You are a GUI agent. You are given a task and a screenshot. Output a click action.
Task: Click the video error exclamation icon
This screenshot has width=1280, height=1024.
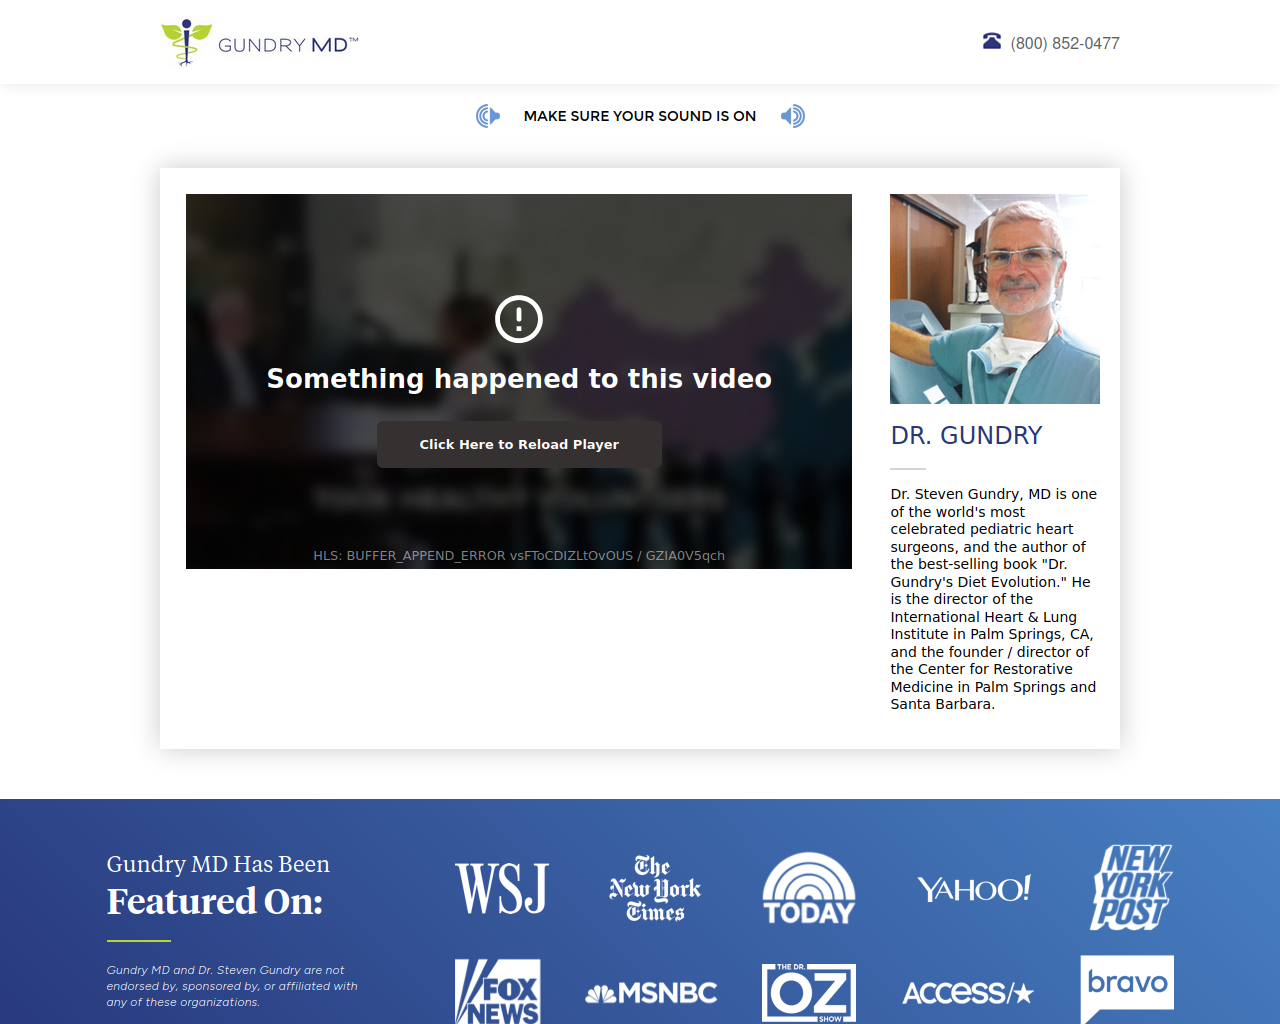click(519, 319)
